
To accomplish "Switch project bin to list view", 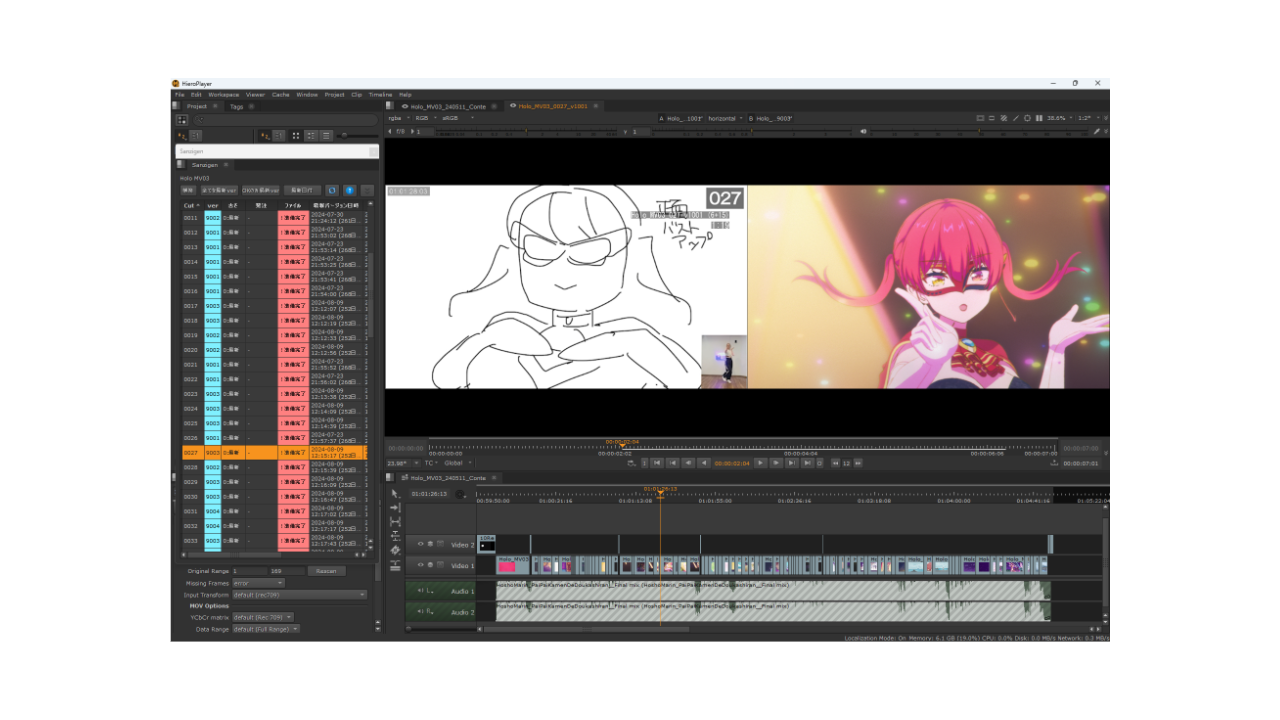I will (x=326, y=135).
